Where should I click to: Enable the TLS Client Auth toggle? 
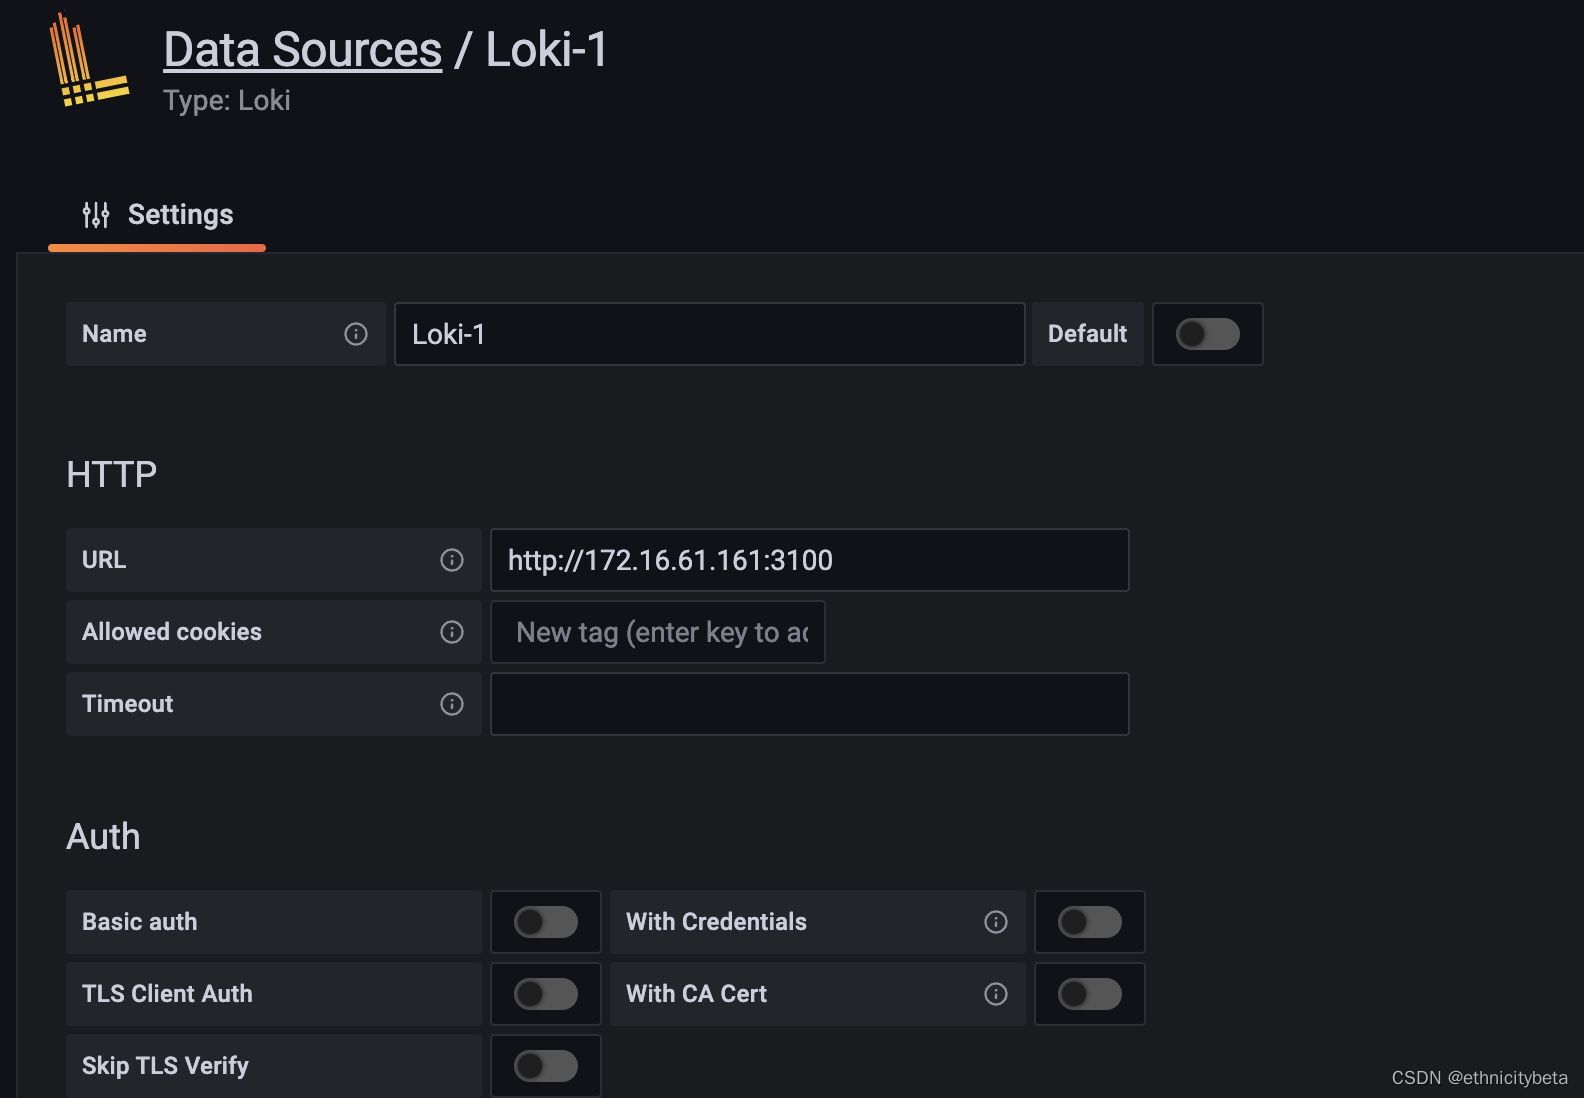coord(545,994)
